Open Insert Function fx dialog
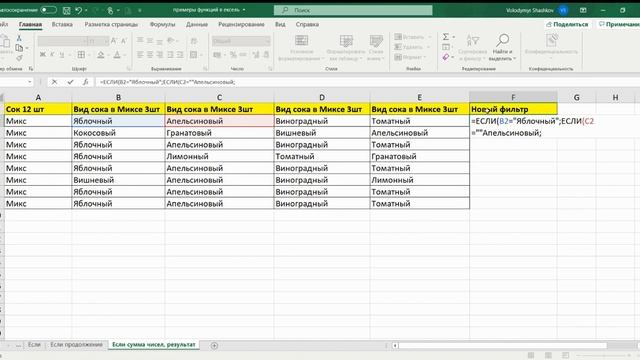The image size is (640, 360). click(x=85, y=82)
